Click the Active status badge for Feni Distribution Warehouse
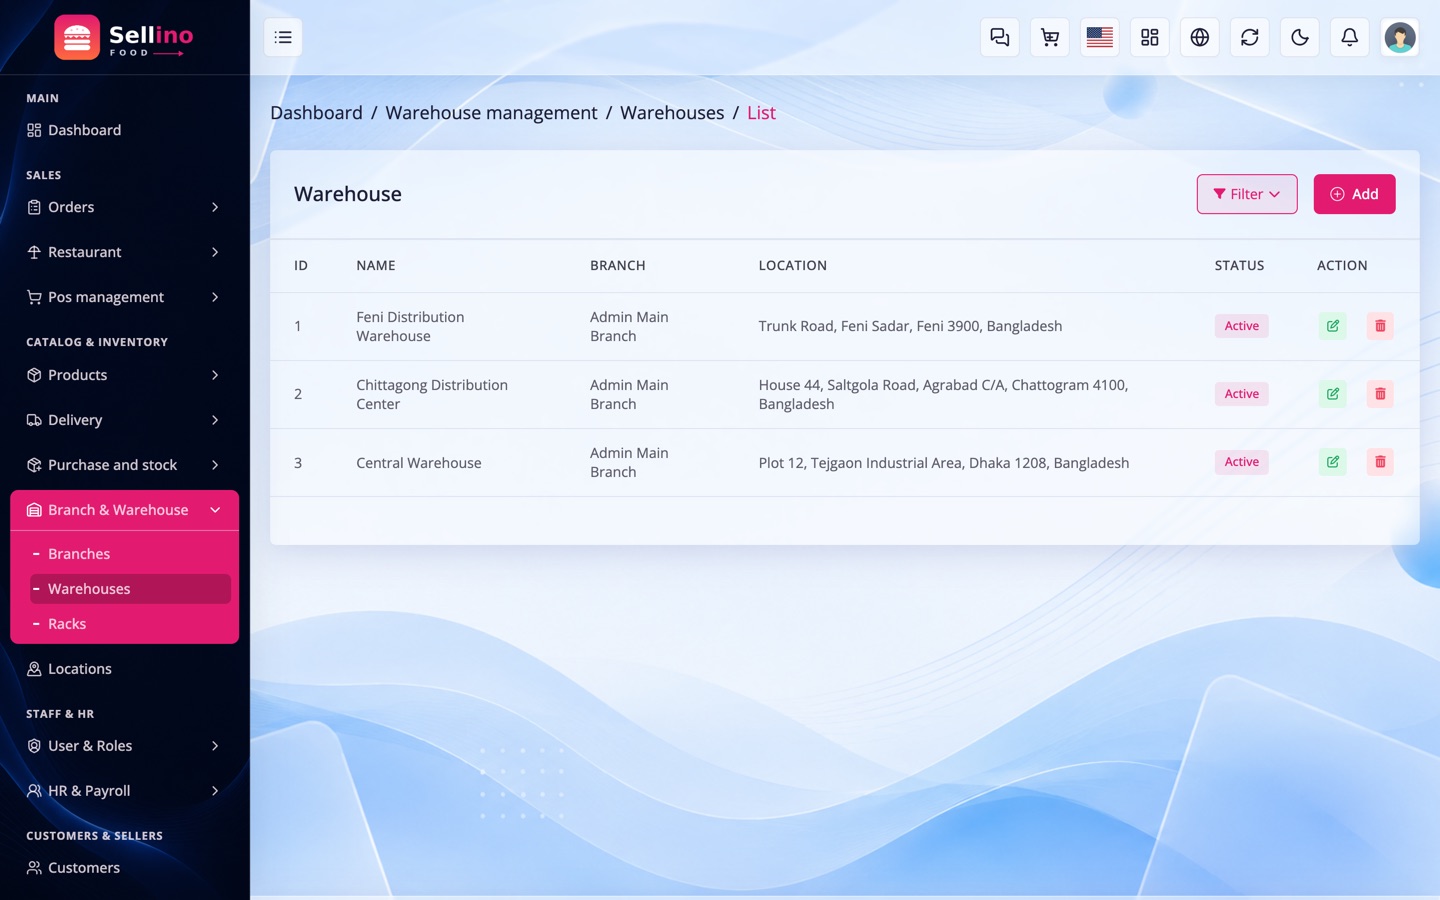Image resolution: width=1440 pixels, height=900 pixels. [x=1242, y=326]
